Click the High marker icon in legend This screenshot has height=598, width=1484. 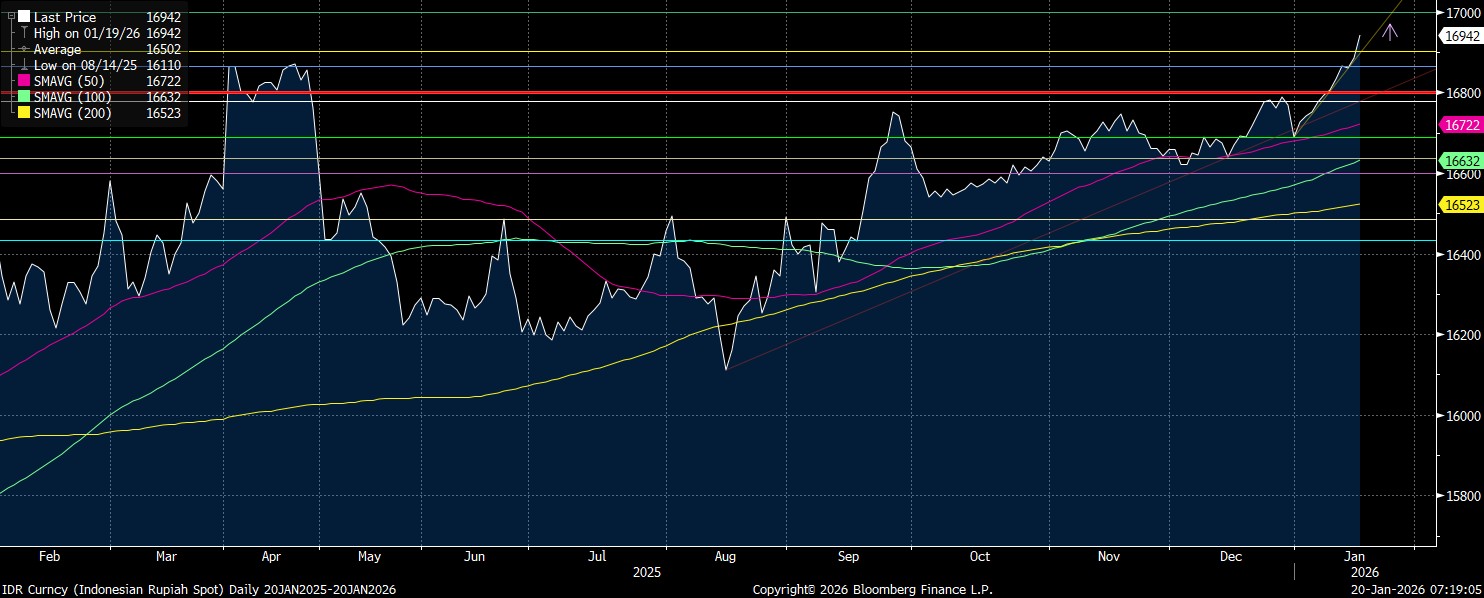[24, 33]
